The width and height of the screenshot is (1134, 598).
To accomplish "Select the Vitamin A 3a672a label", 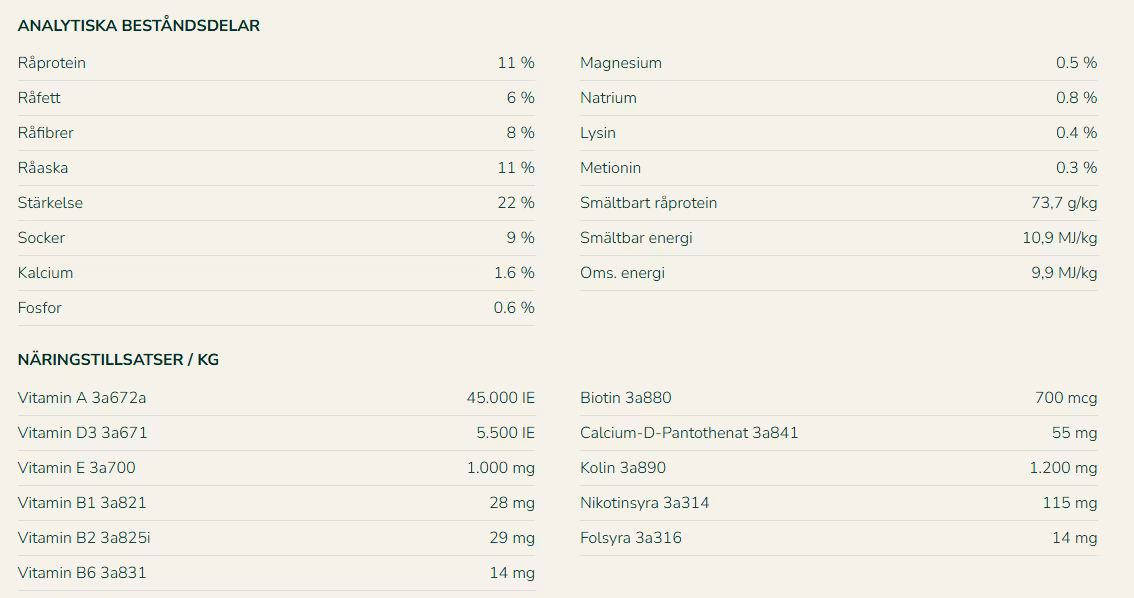I will click(x=82, y=398).
